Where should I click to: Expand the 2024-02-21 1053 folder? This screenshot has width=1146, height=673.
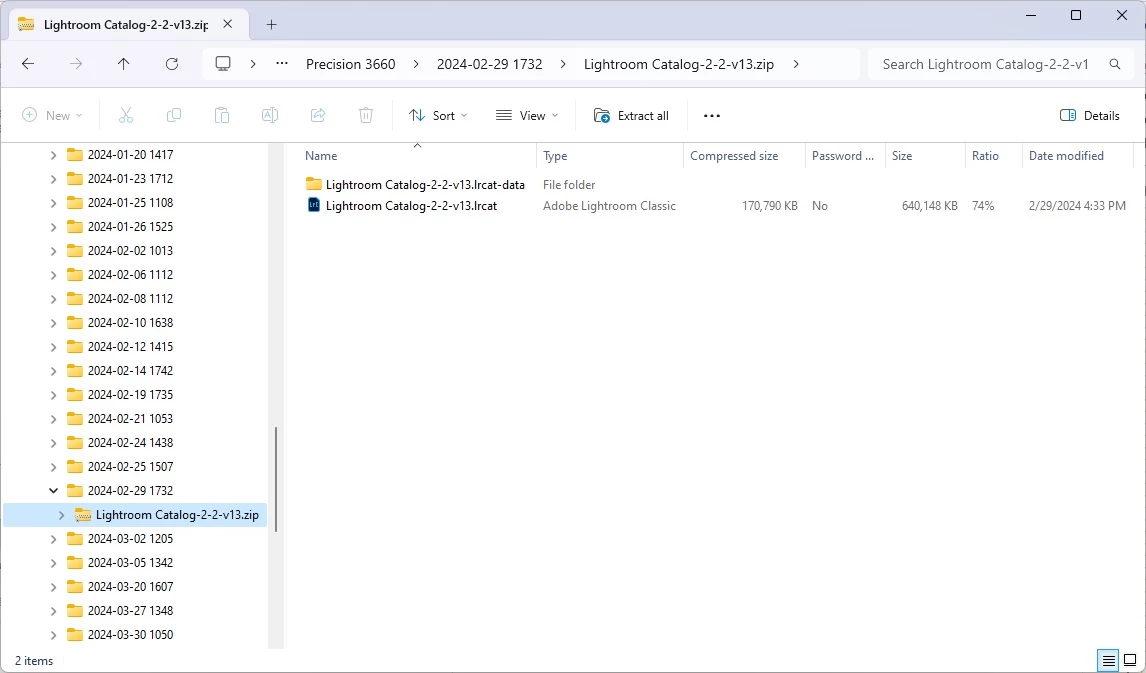(53, 419)
